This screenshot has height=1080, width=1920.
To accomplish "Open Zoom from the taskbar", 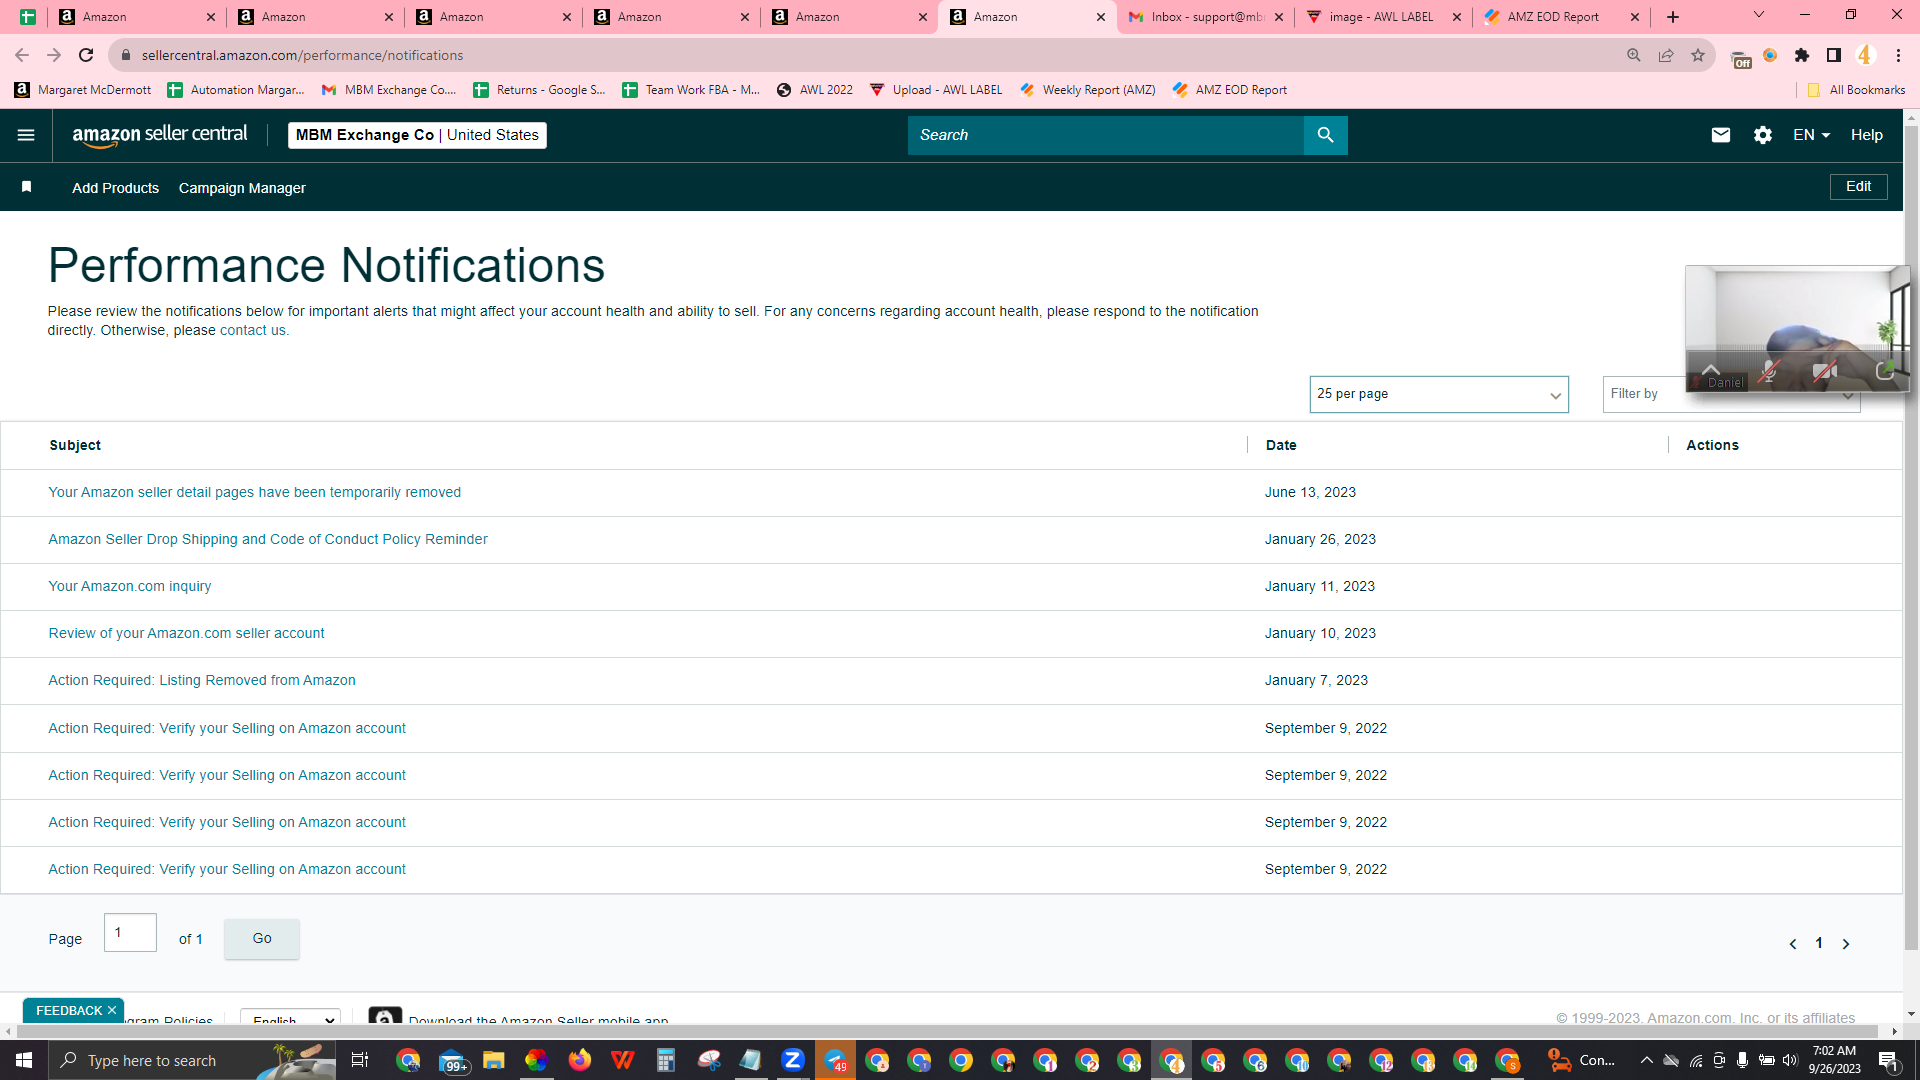I will click(x=793, y=1060).
